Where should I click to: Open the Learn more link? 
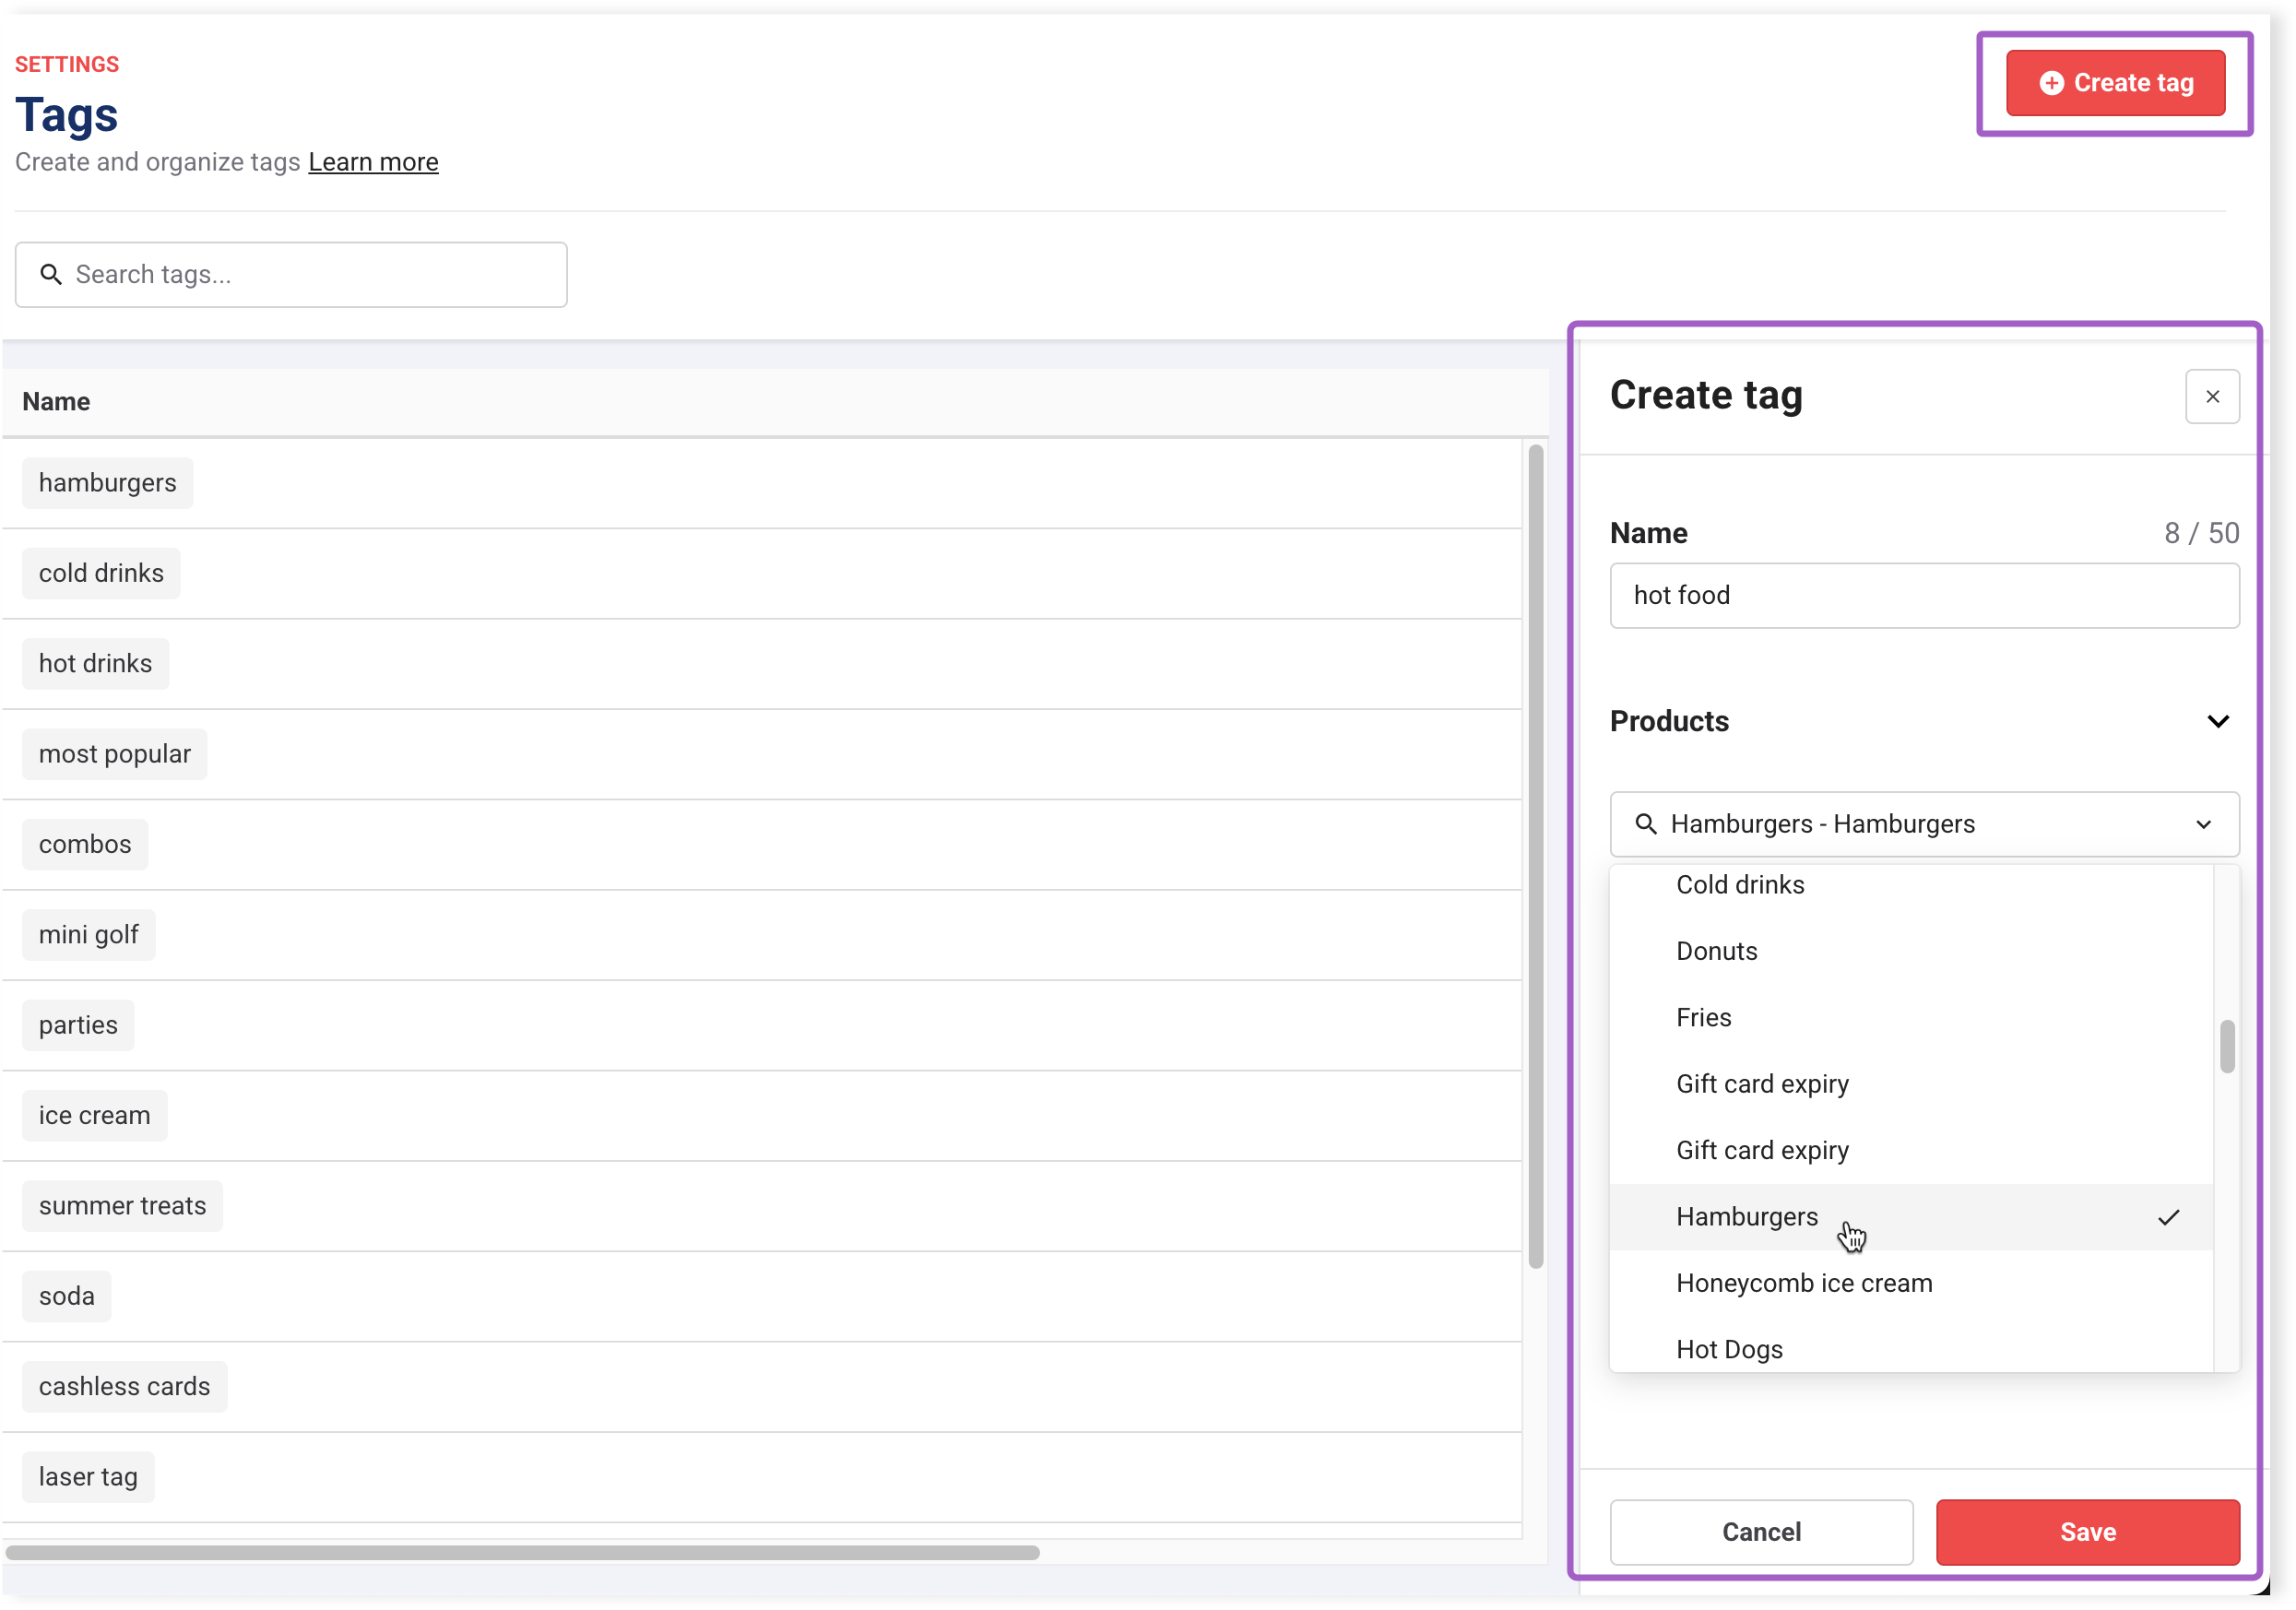(373, 162)
